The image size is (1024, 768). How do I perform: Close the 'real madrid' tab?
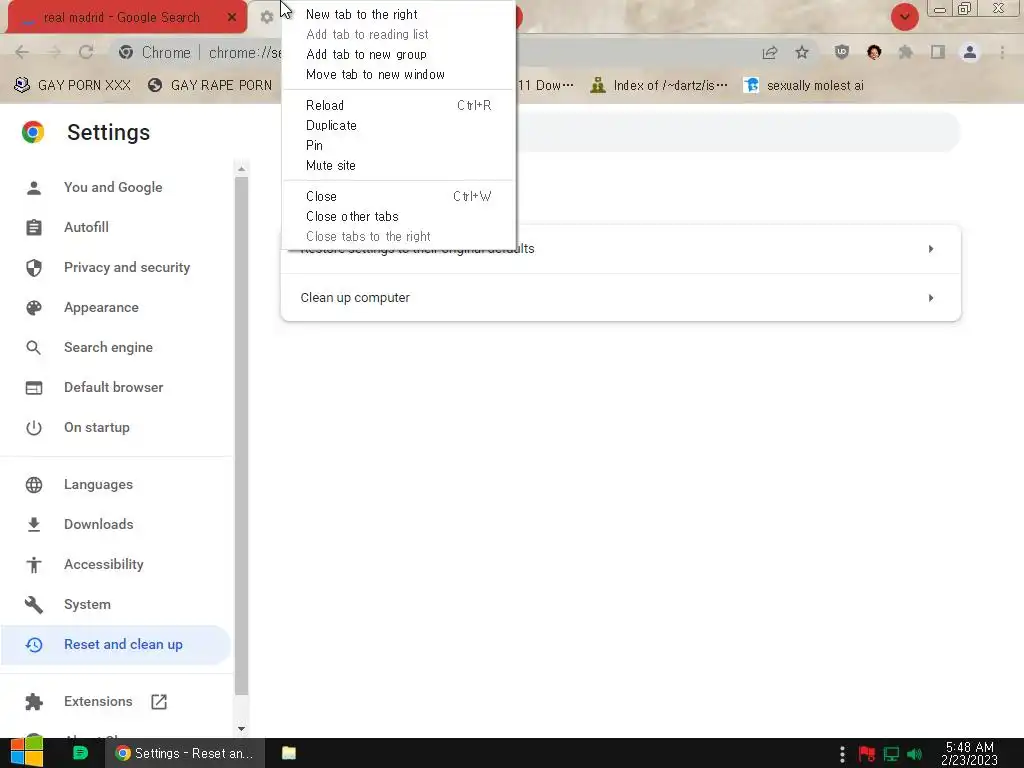232,18
